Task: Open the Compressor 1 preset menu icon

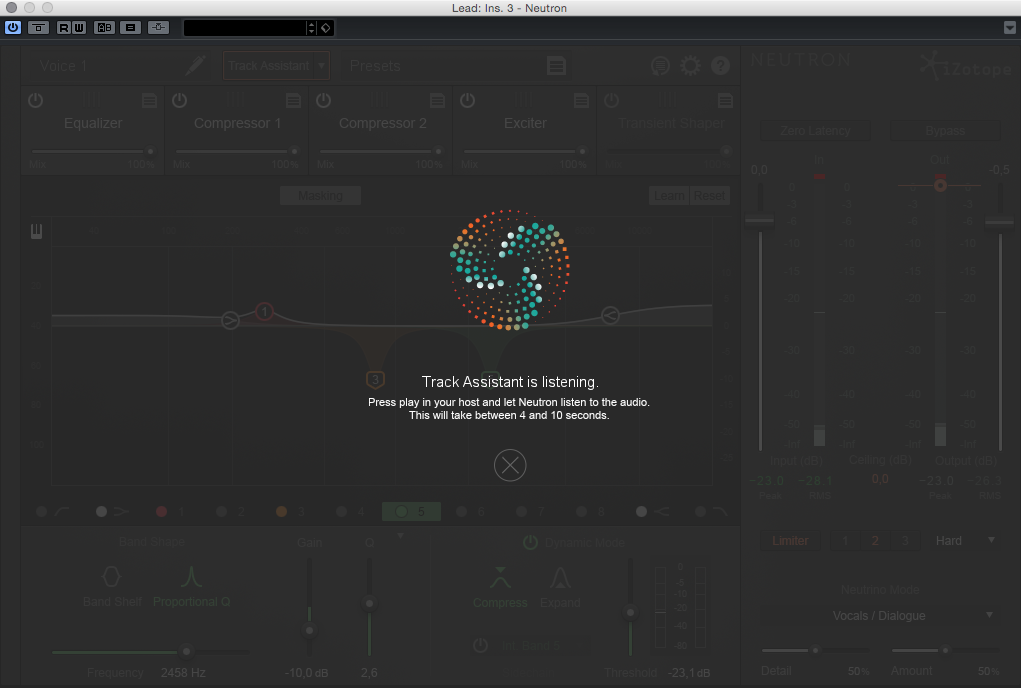Action: [294, 100]
